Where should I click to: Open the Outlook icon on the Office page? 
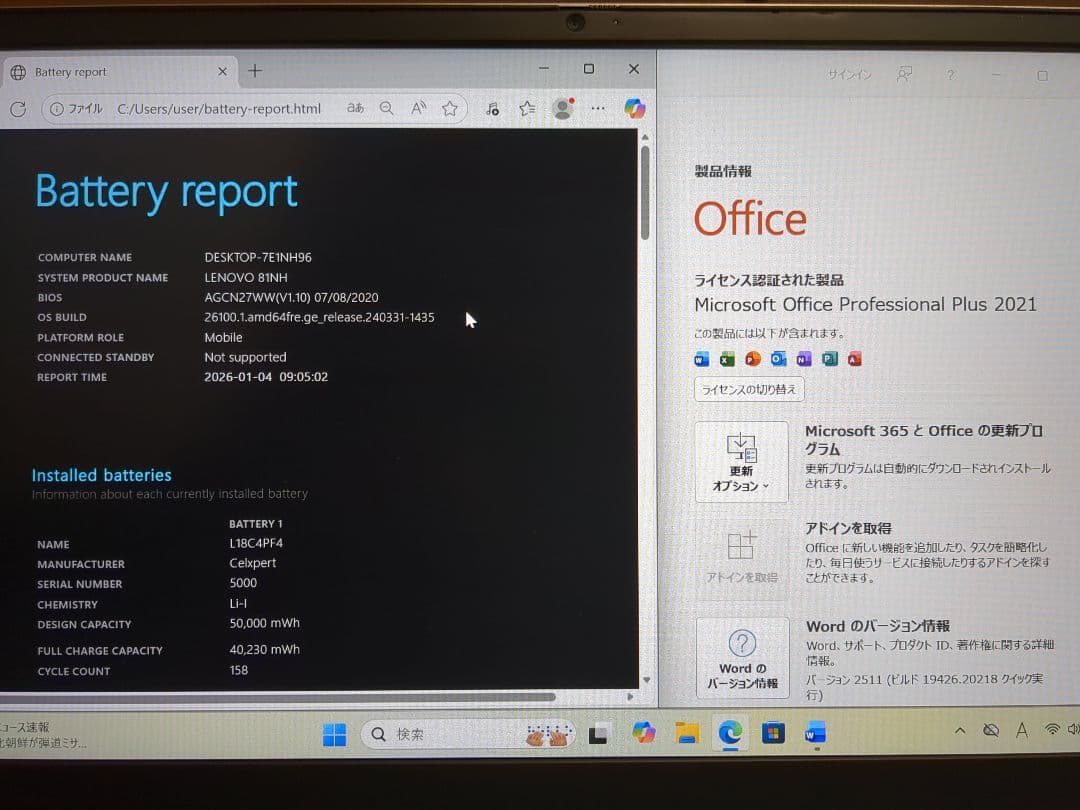(778, 358)
